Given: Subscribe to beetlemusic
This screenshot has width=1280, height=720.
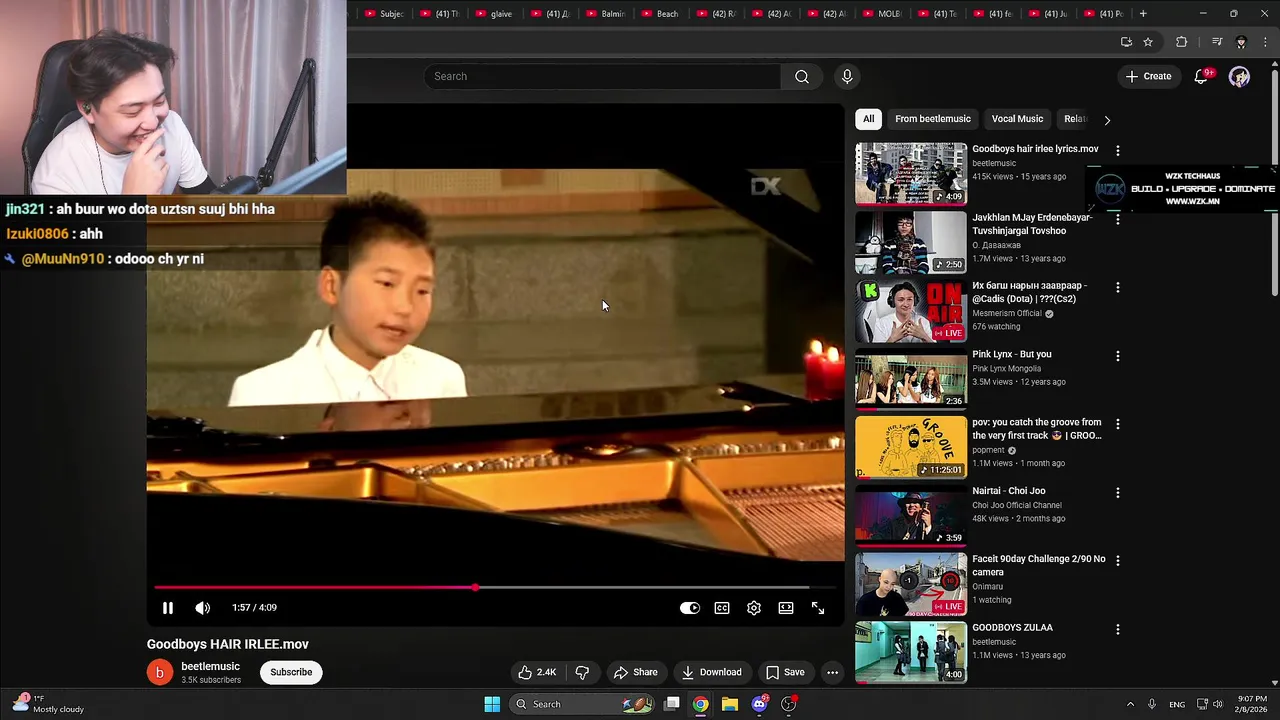Looking at the screenshot, I should click(291, 672).
